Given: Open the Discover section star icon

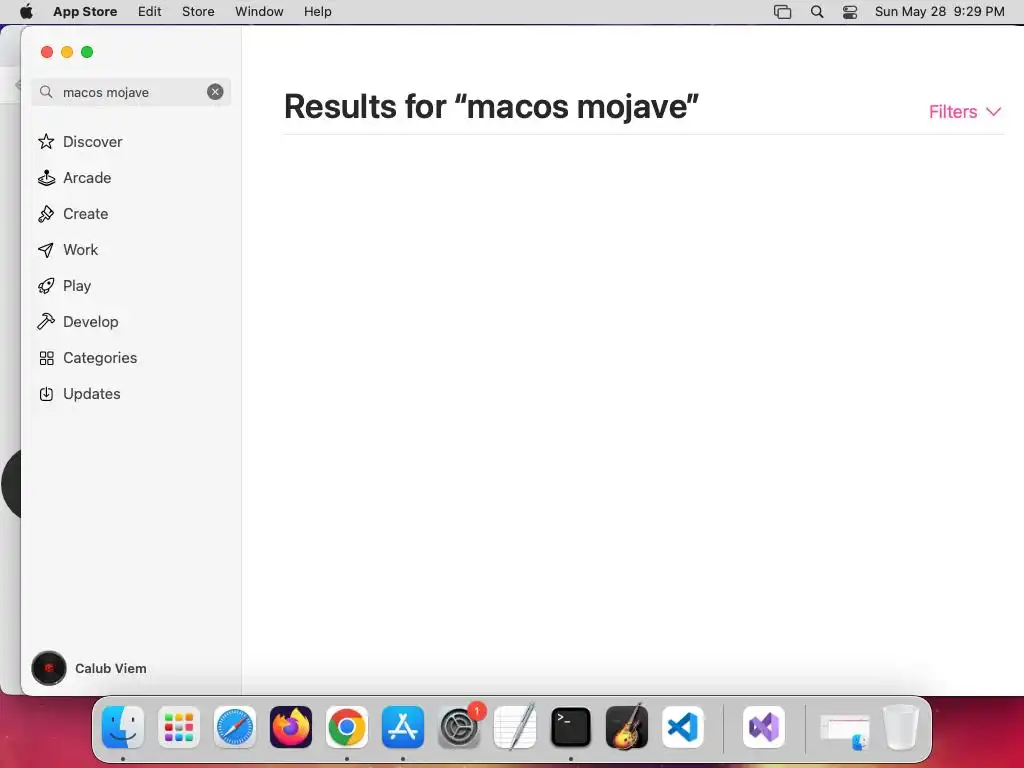Looking at the screenshot, I should 46,142.
